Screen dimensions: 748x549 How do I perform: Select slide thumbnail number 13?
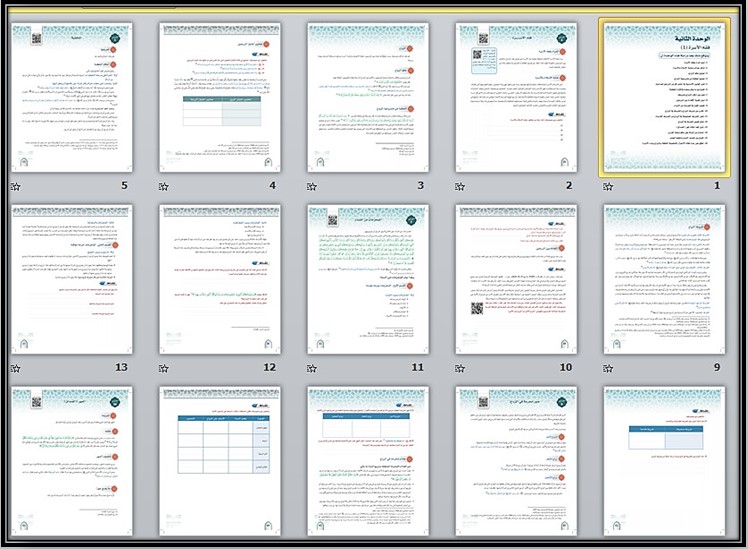(x=72, y=280)
